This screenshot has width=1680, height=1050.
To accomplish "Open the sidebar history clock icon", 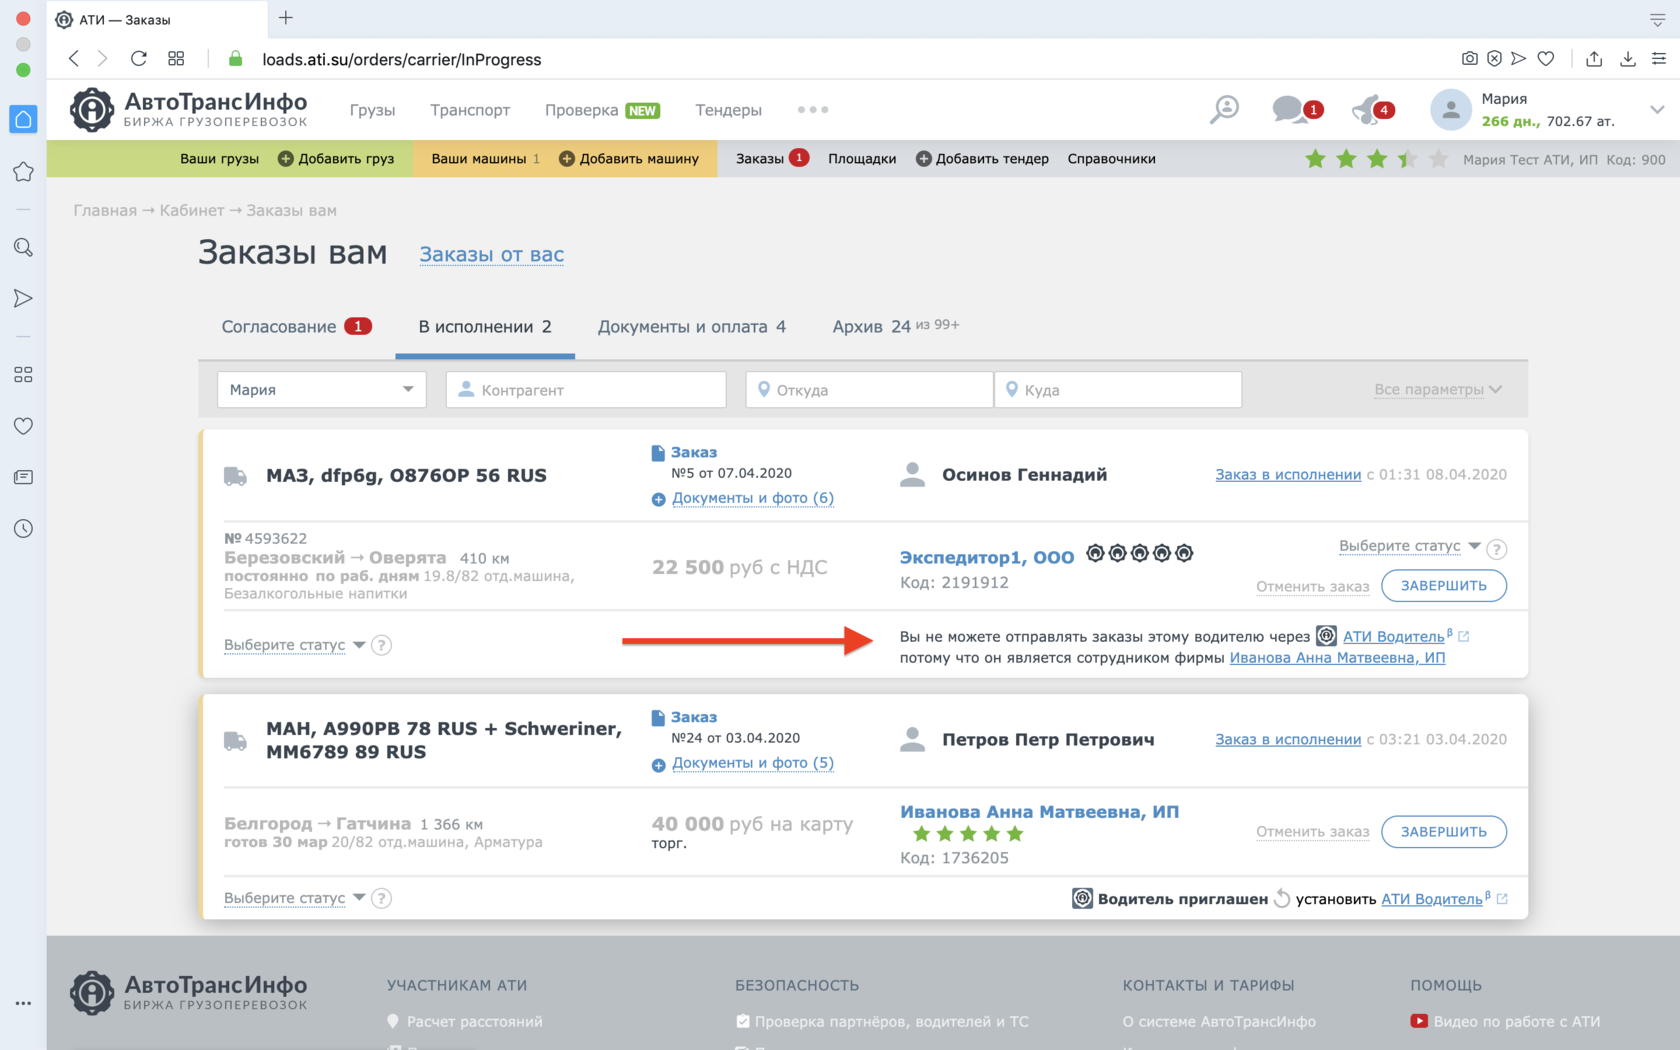I will pos(23,528).
